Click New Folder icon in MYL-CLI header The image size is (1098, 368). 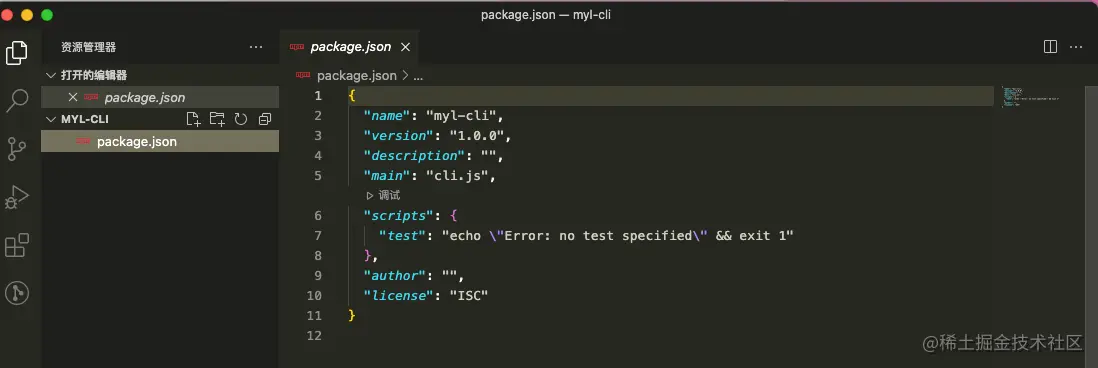pos(217,119)
